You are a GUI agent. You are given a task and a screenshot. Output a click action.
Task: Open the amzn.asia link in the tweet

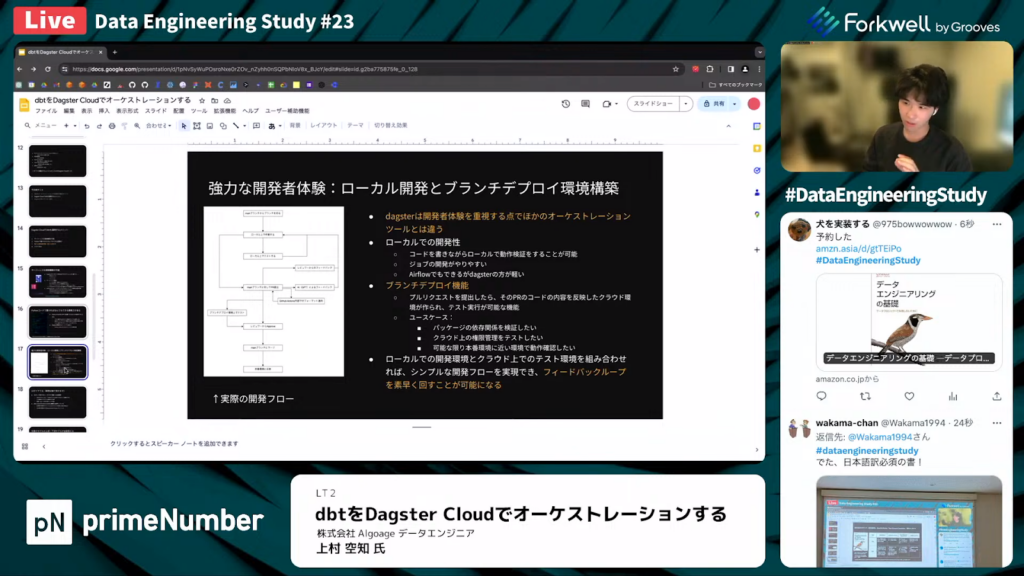tap(858, 248)
